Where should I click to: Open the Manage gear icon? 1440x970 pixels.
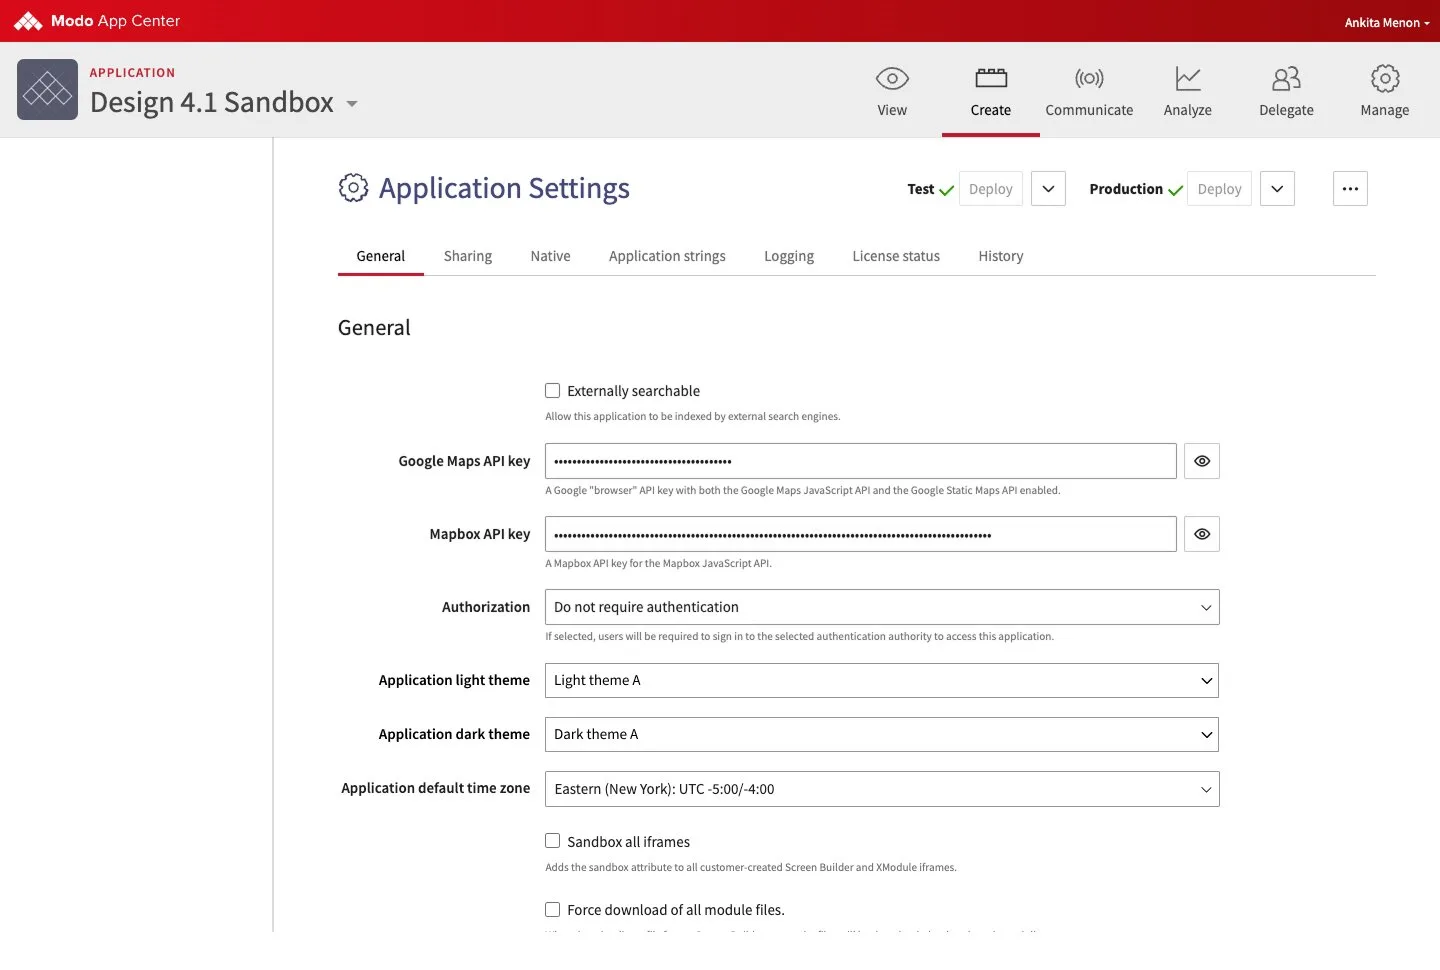[1385, 78]
